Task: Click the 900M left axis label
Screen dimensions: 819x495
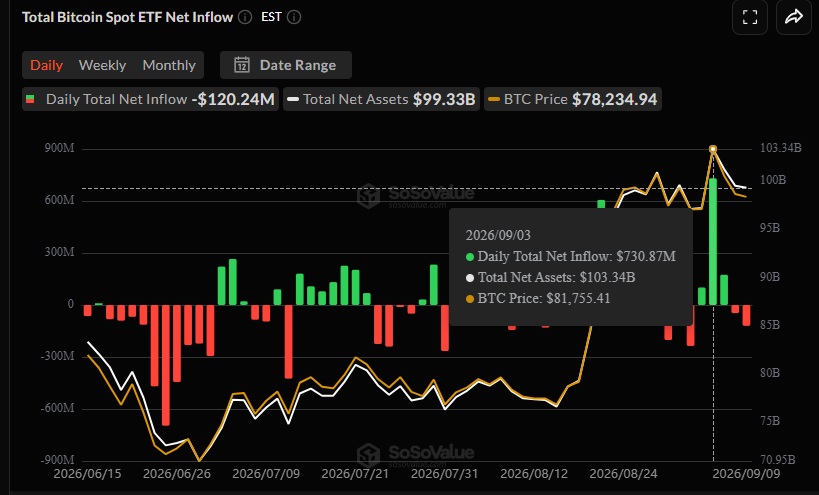Action: pyautogui.click(x=60, y=148)
